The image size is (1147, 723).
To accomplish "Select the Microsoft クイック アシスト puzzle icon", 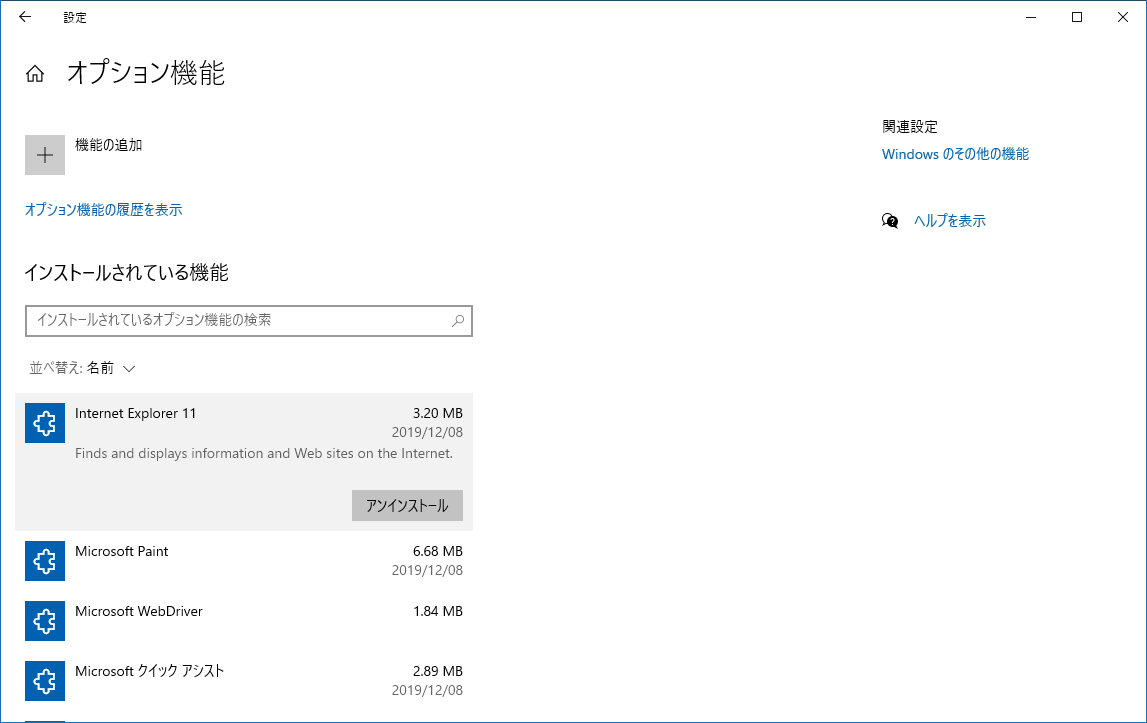I will point(45,681).
